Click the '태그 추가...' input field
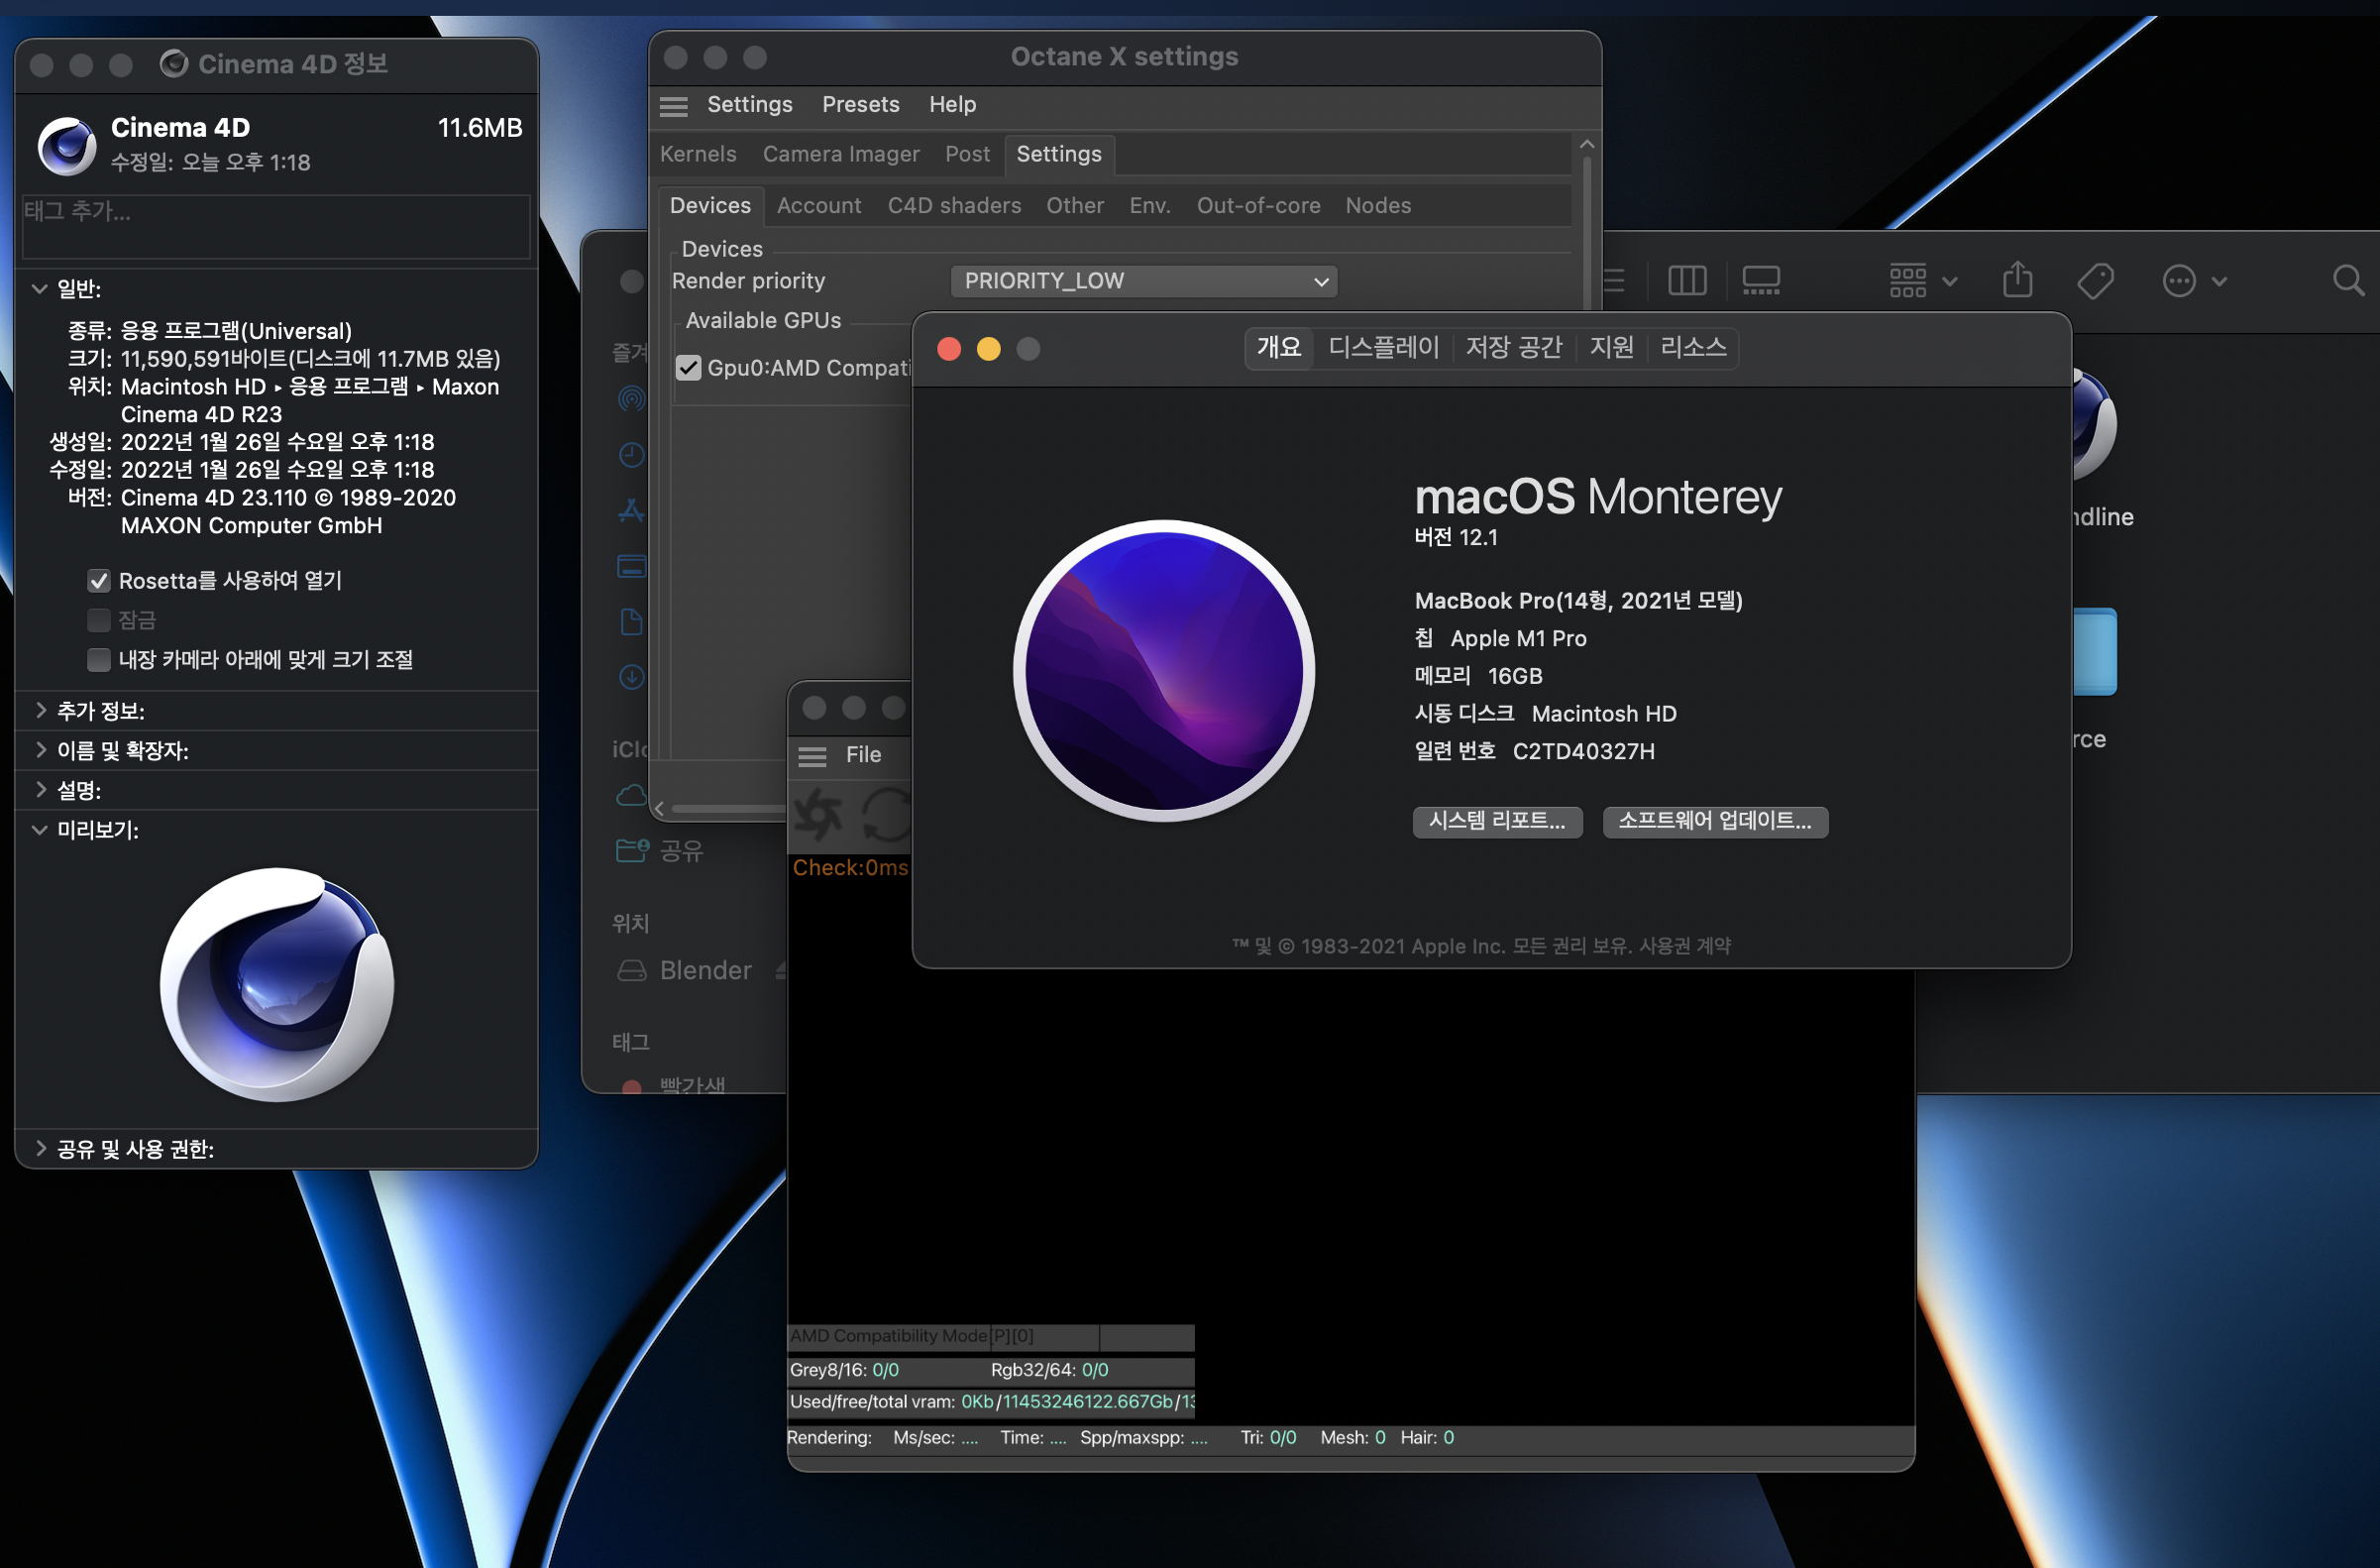Image resolution: width=2380 pixels, height=1568 pixels. 276,226
